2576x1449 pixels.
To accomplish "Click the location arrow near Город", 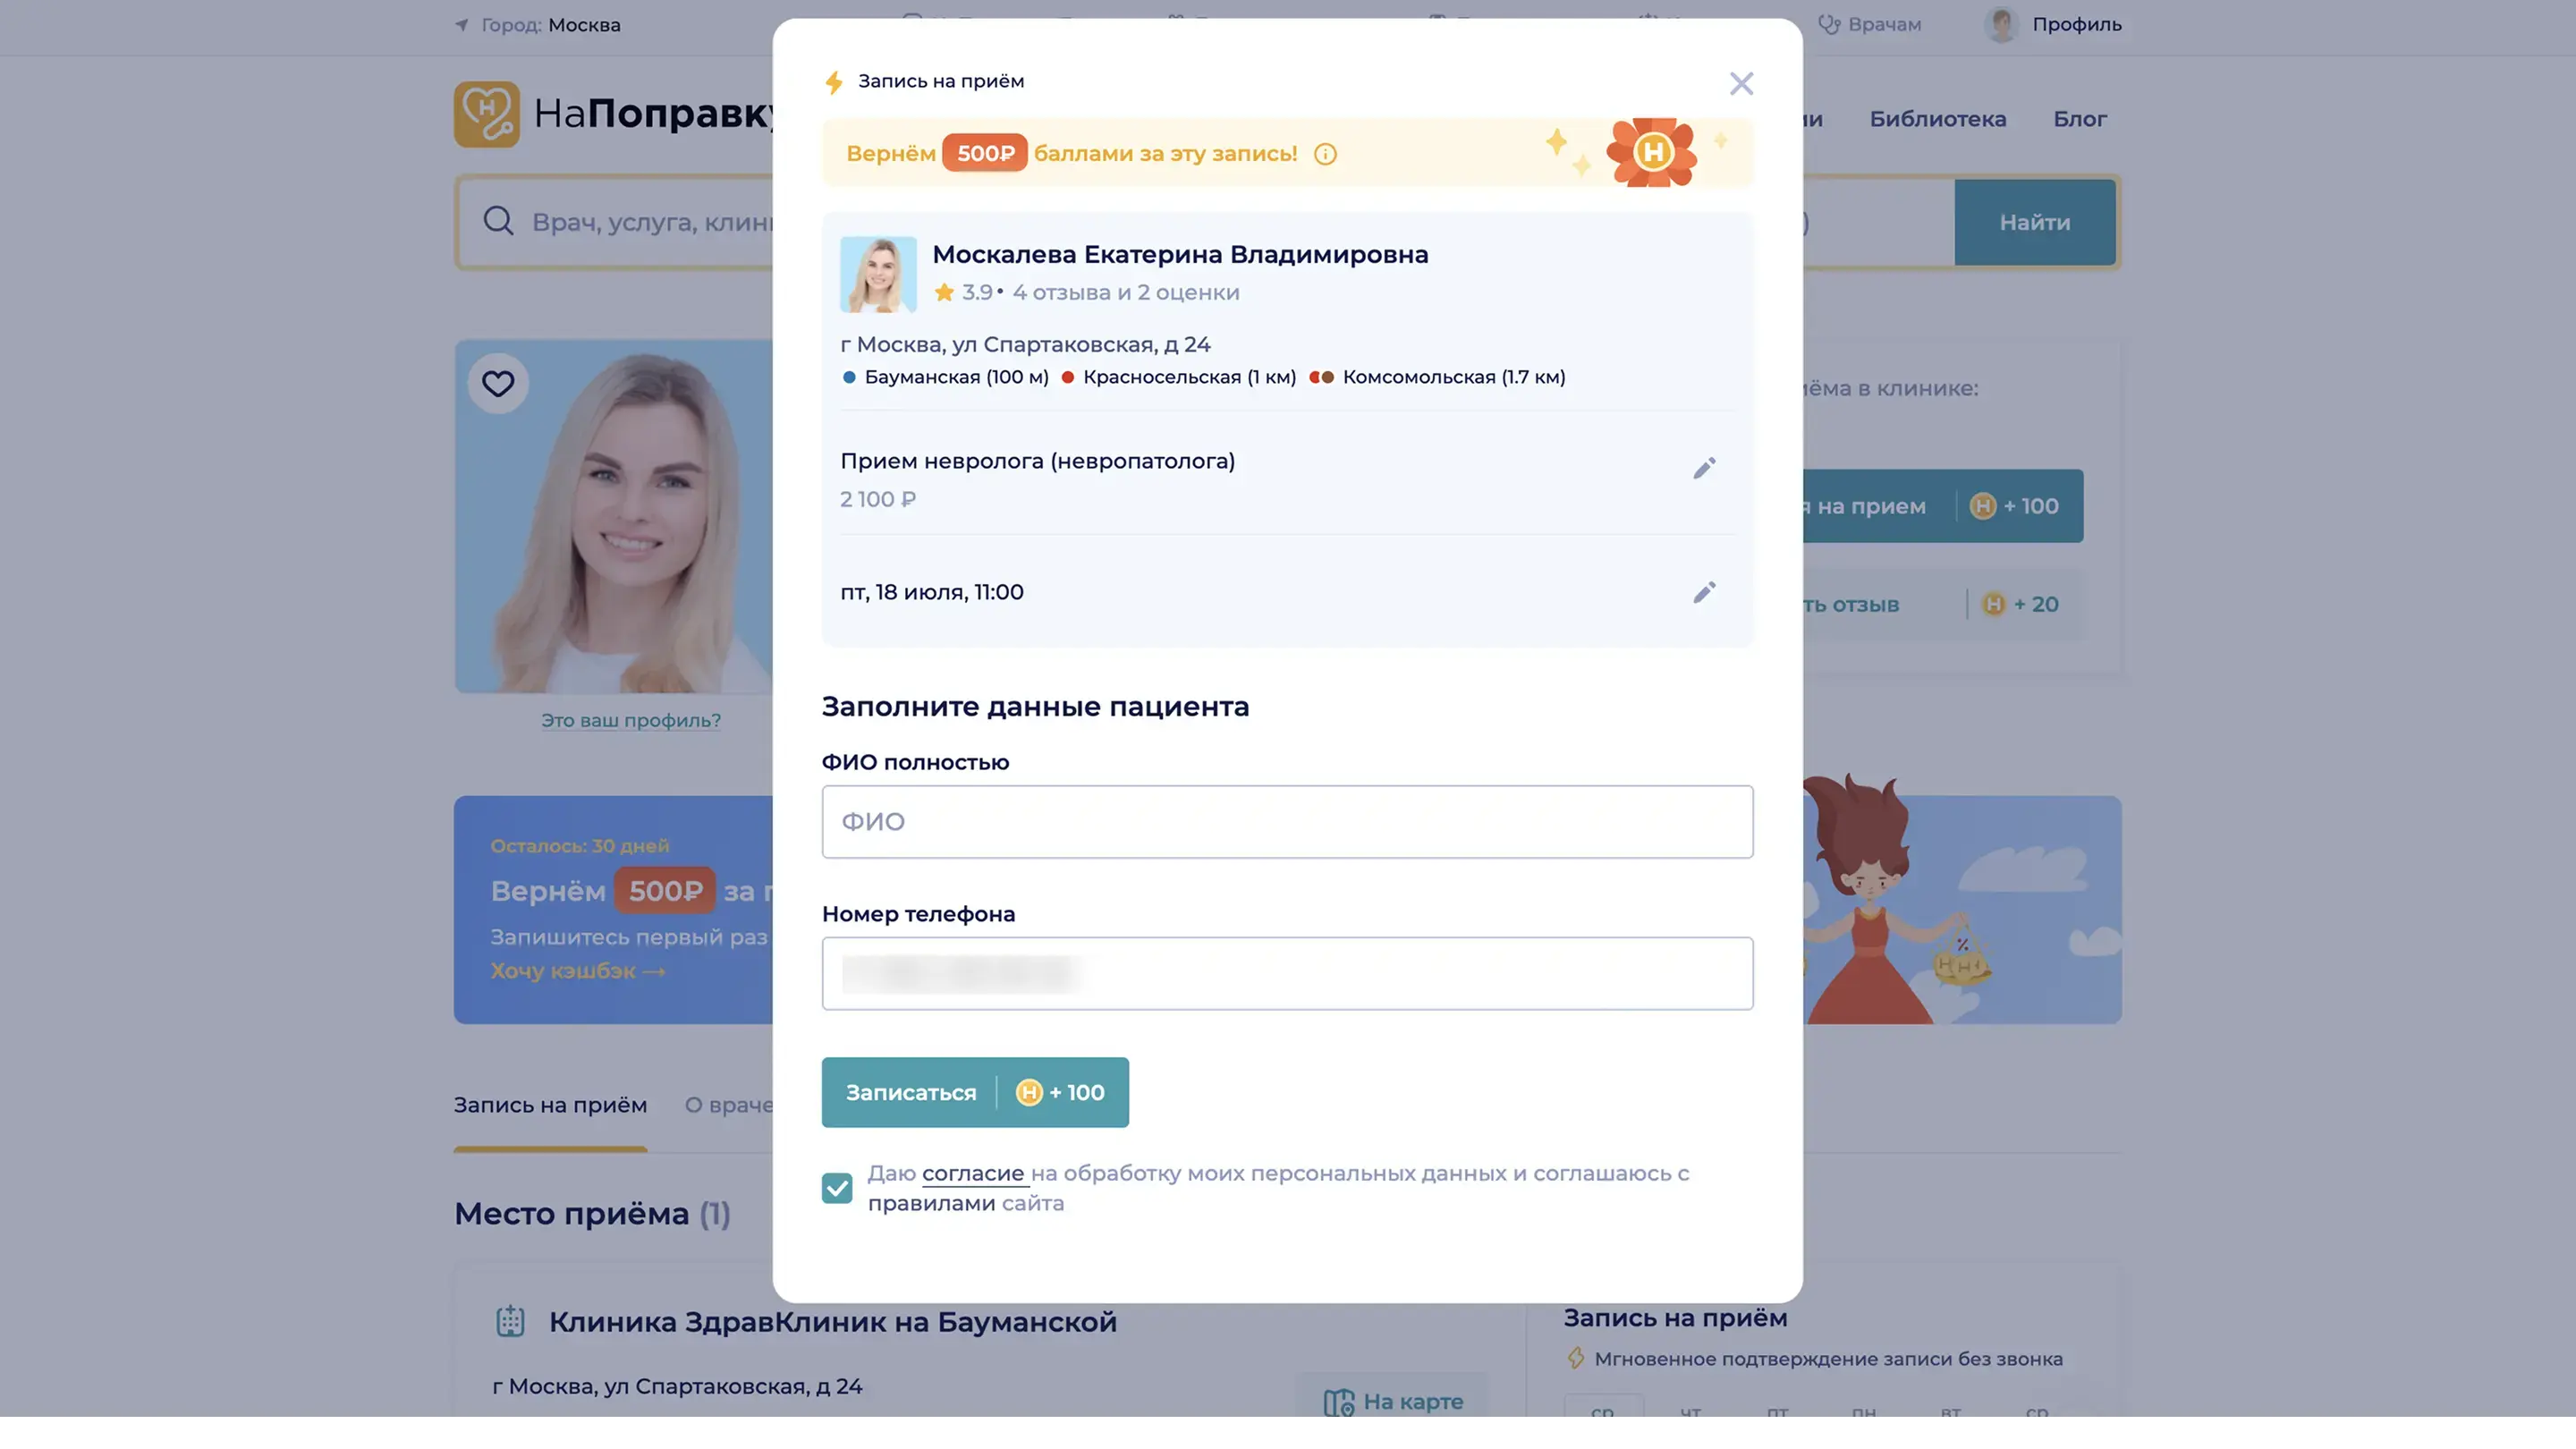I will (462, 25).
